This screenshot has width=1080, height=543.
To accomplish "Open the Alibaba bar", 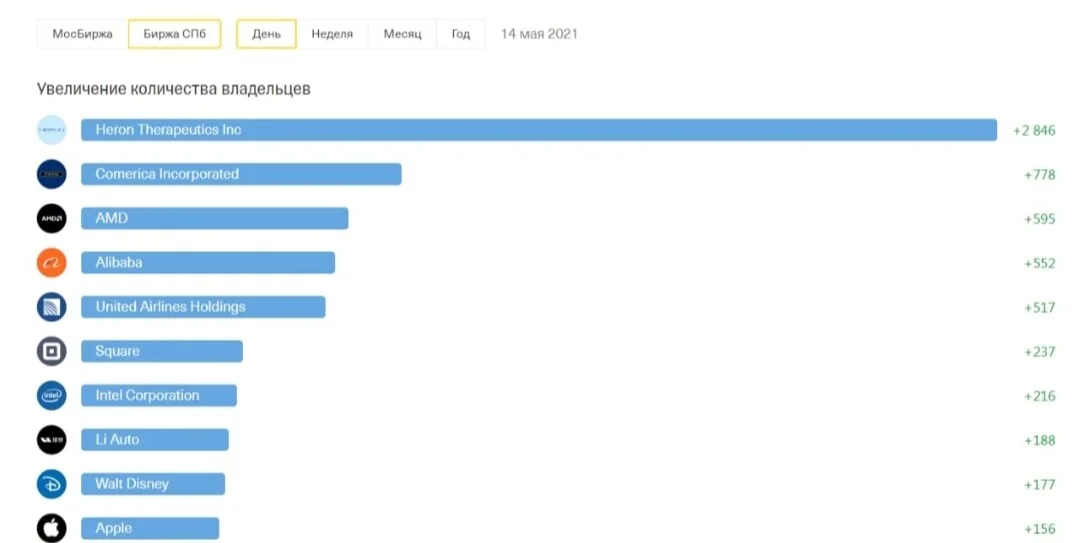I will (208, 263).
